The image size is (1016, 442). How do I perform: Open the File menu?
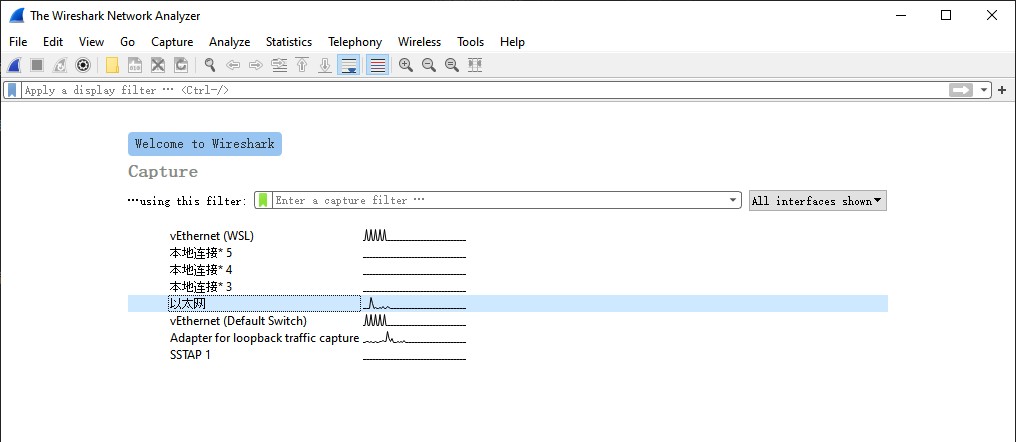click(x=18, y=41)
